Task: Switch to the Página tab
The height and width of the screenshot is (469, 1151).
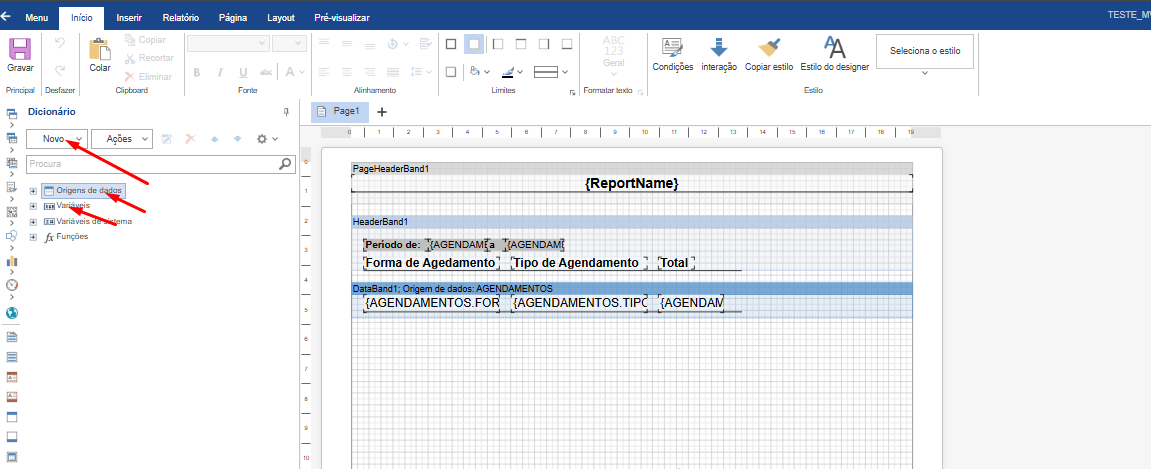Action: tap(233, 18)
